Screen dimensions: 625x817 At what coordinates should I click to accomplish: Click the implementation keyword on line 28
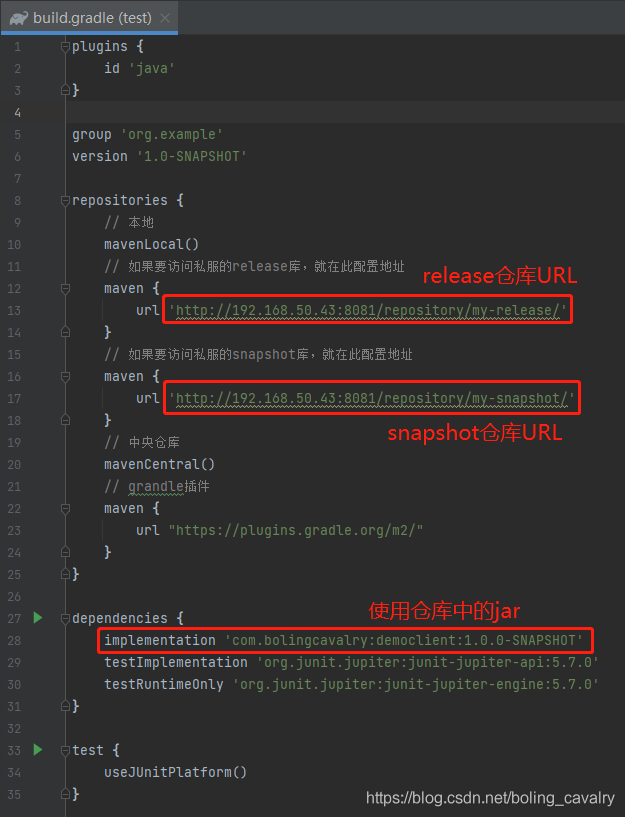point(159,640)
